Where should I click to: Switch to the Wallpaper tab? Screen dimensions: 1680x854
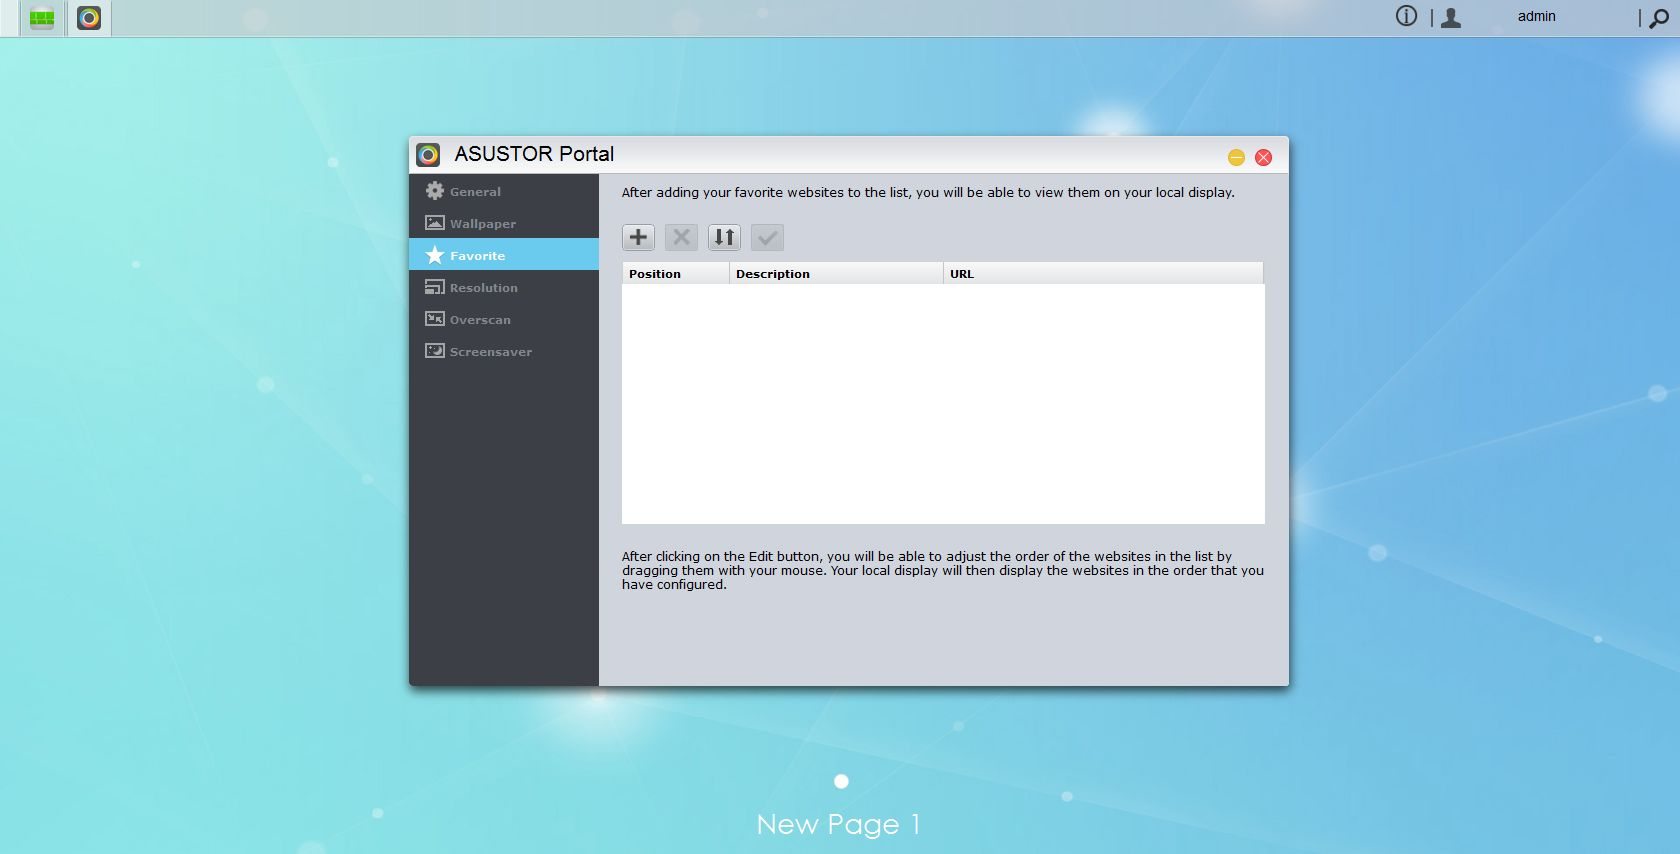tap(504, 223)
